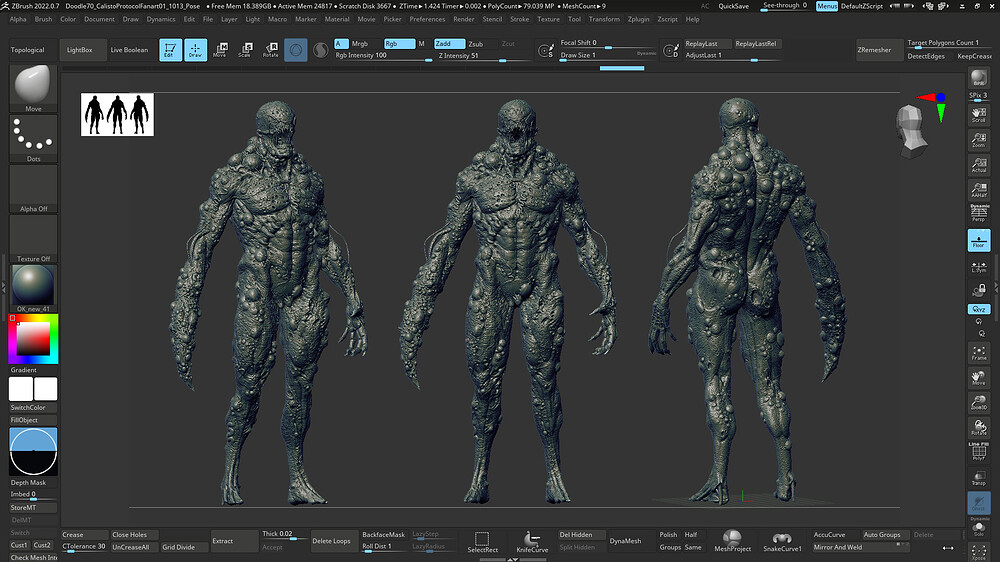
Task: Click the AAHalf icon
Action: pos(978,190)
